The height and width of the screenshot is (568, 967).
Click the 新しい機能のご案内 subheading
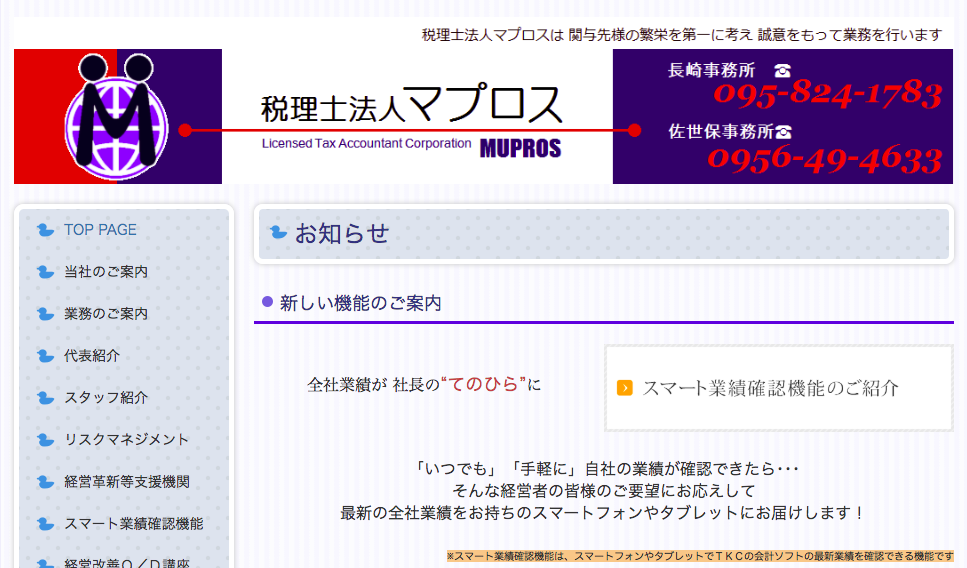[x=361, y=303]
